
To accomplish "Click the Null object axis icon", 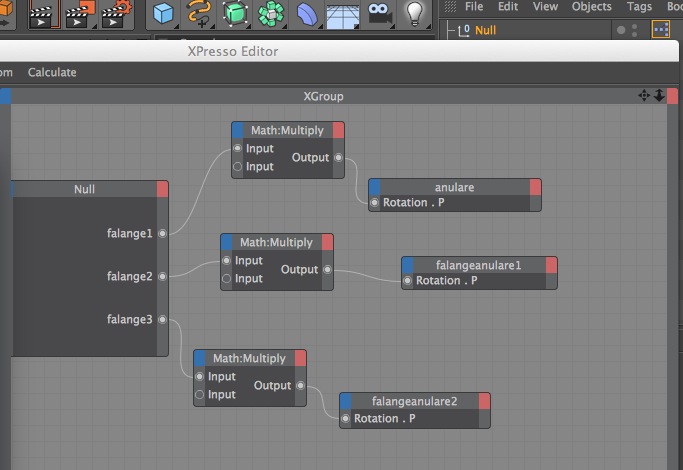I will coord(464,30).
